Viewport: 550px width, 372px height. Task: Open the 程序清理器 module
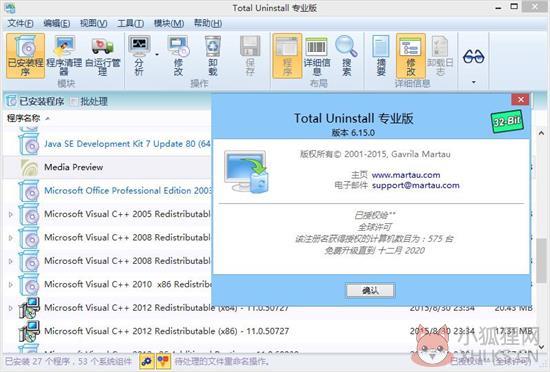64,55
